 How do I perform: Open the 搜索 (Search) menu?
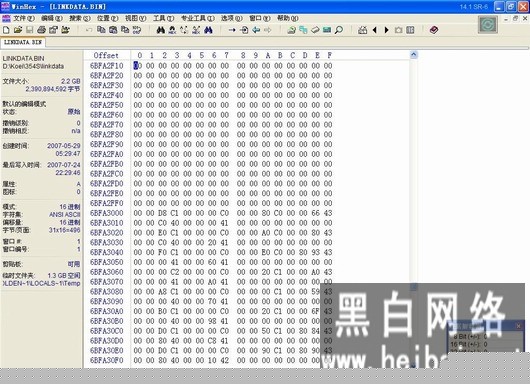click(x=80, y=18)
